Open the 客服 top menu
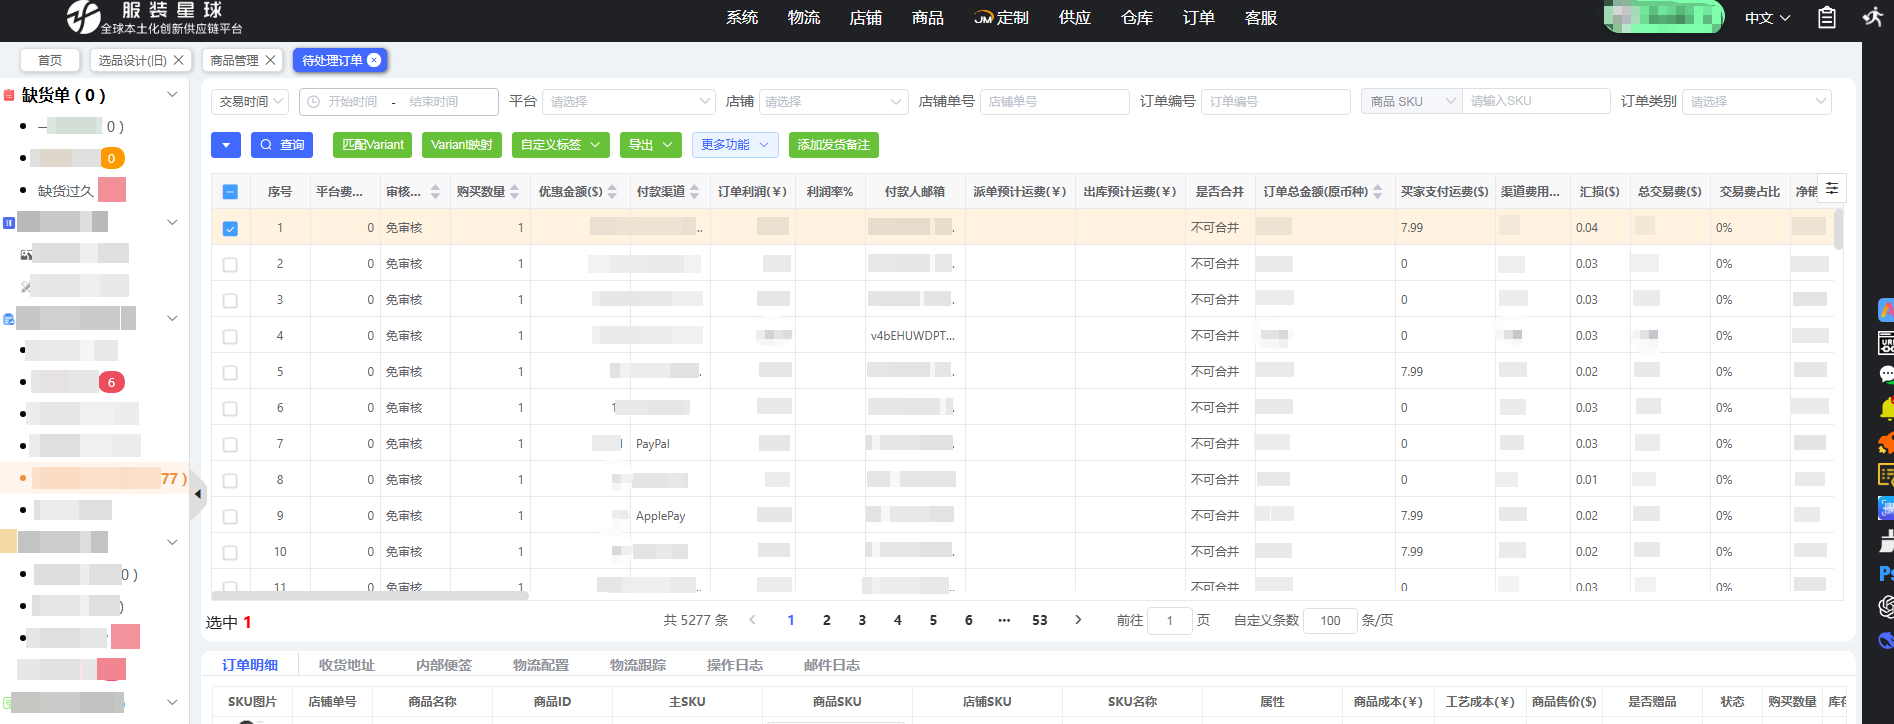This screenshot has width=1894, height=724. [x=1261, y=18]
